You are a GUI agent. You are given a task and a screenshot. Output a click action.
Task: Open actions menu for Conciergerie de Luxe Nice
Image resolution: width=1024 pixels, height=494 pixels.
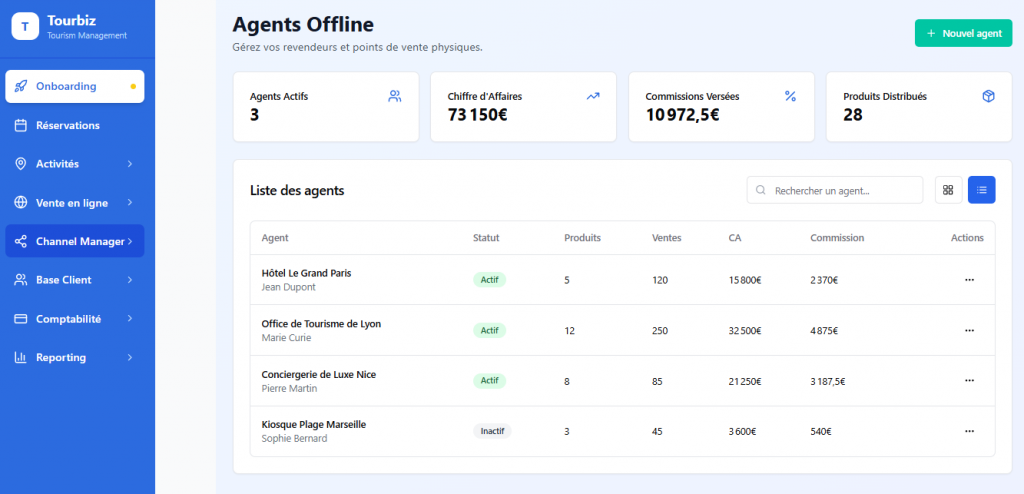click(x=968, y=381)
